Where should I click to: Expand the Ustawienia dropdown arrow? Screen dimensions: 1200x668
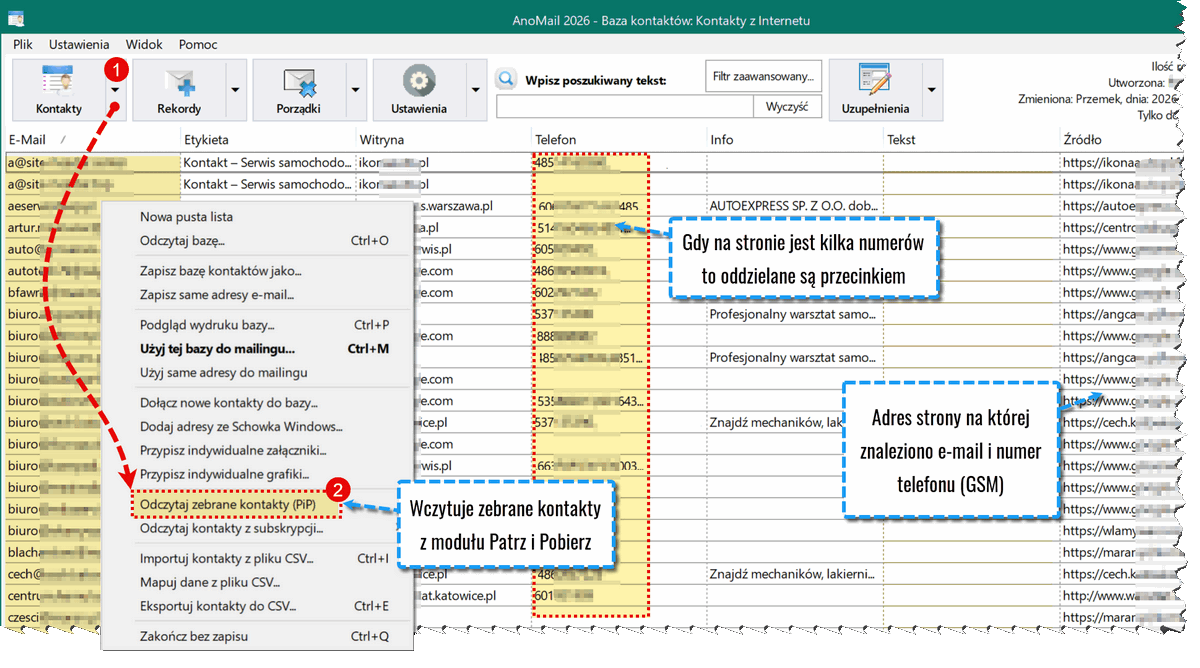(x=476, y=89)
